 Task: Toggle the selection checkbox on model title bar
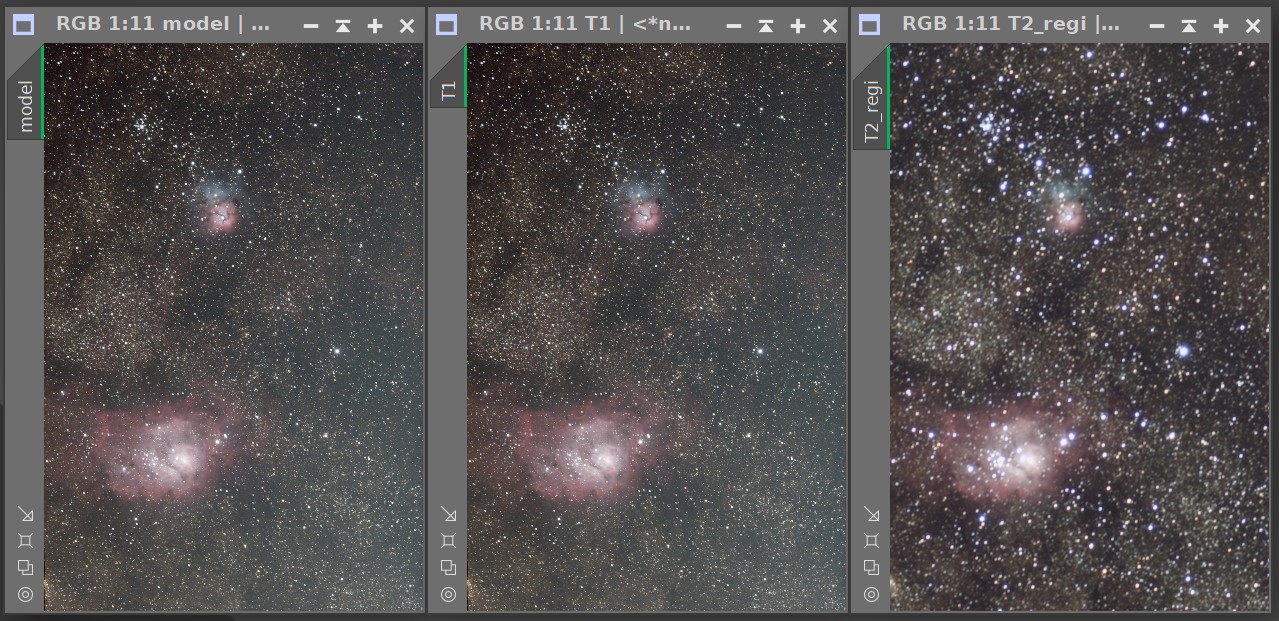(23, 25)
